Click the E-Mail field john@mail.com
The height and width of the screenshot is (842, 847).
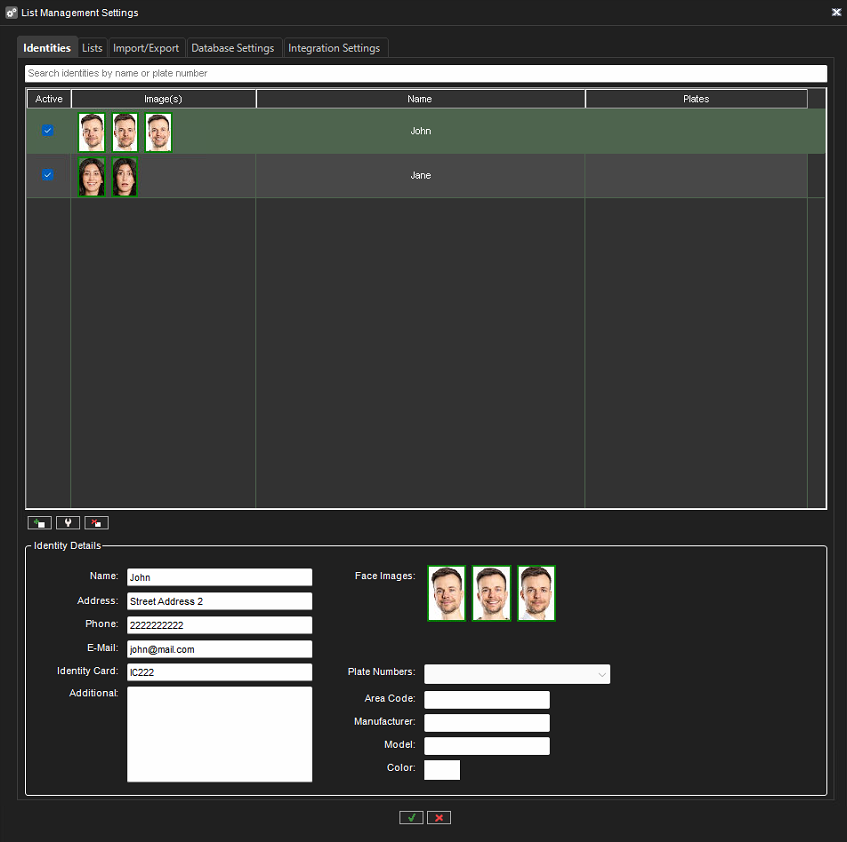tap(219, 649)
